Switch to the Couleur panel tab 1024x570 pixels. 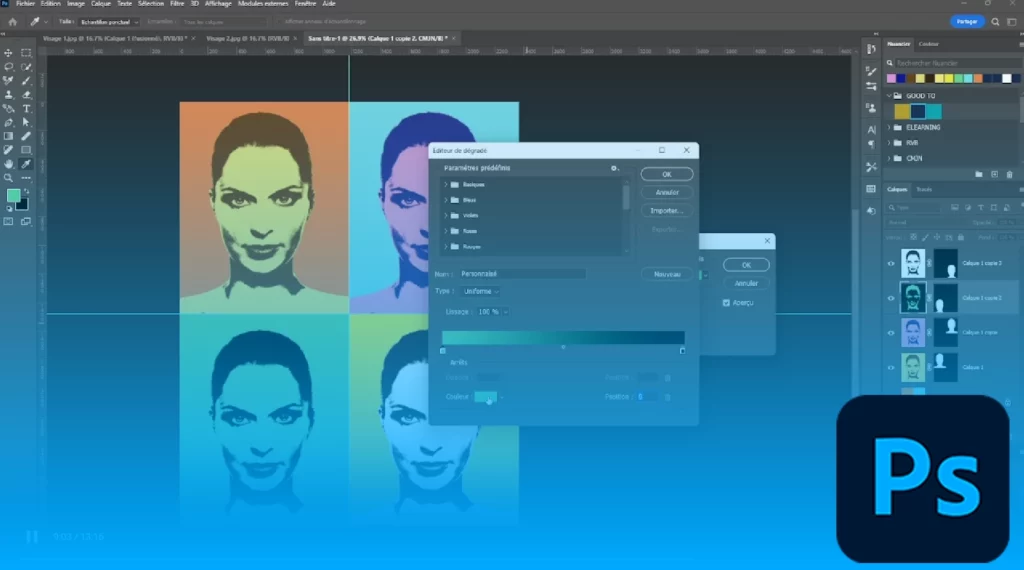pyautogui.click(x=928, y=44)
